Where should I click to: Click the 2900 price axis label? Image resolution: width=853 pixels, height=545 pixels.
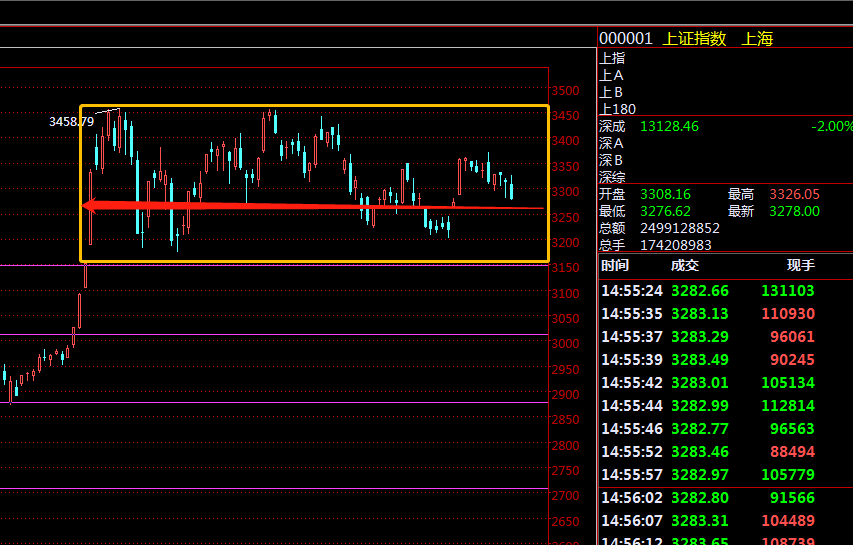coord(565,394)
